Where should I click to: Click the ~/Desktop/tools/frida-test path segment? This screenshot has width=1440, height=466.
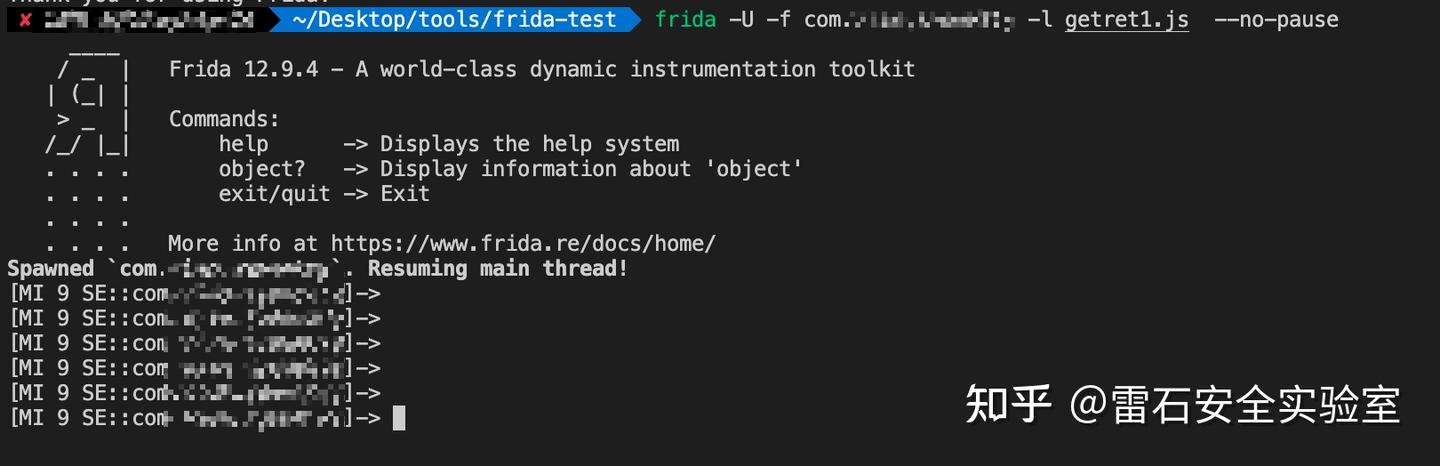[x=454, y=20]
